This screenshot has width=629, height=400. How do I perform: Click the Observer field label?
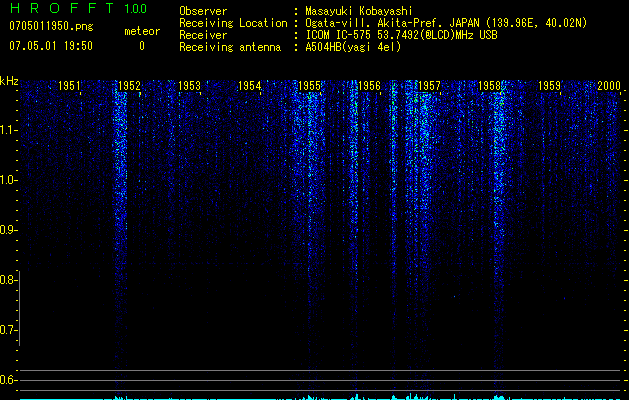click(203, 11)
